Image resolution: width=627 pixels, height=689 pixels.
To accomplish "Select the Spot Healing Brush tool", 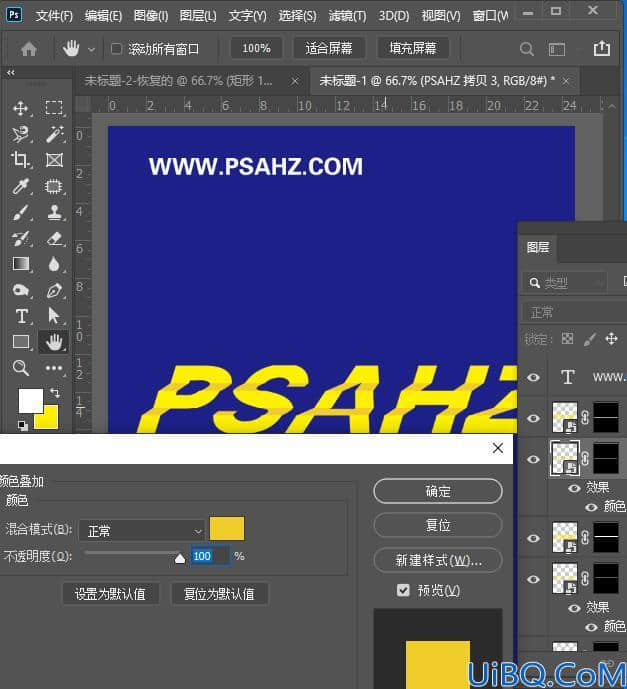I will (x=54, y=186).
